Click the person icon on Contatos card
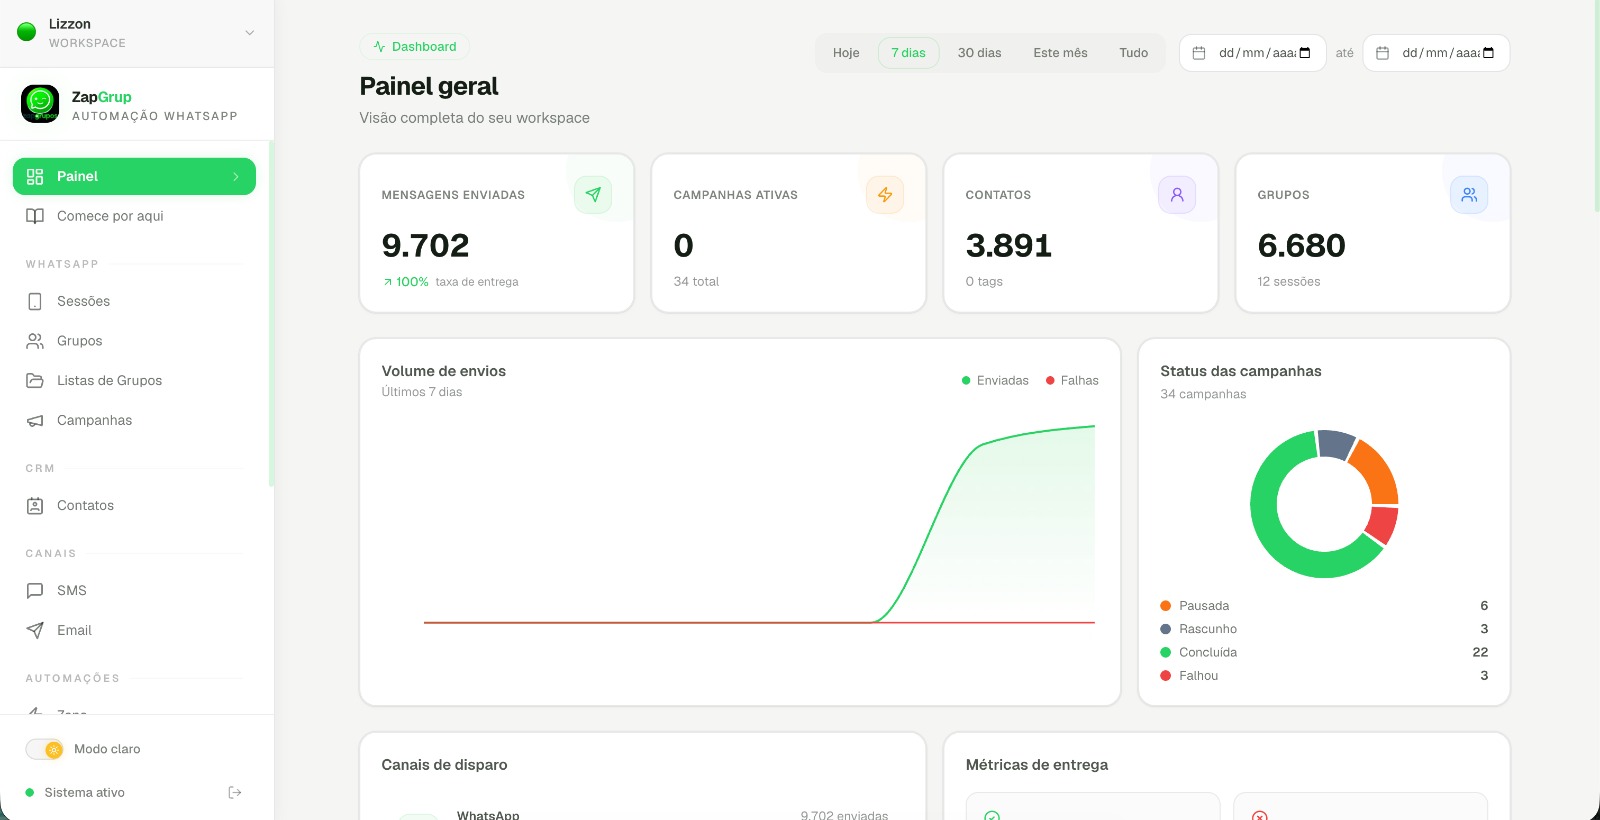The height and width of the screenshot is (820, 1600). [1177, 195]
